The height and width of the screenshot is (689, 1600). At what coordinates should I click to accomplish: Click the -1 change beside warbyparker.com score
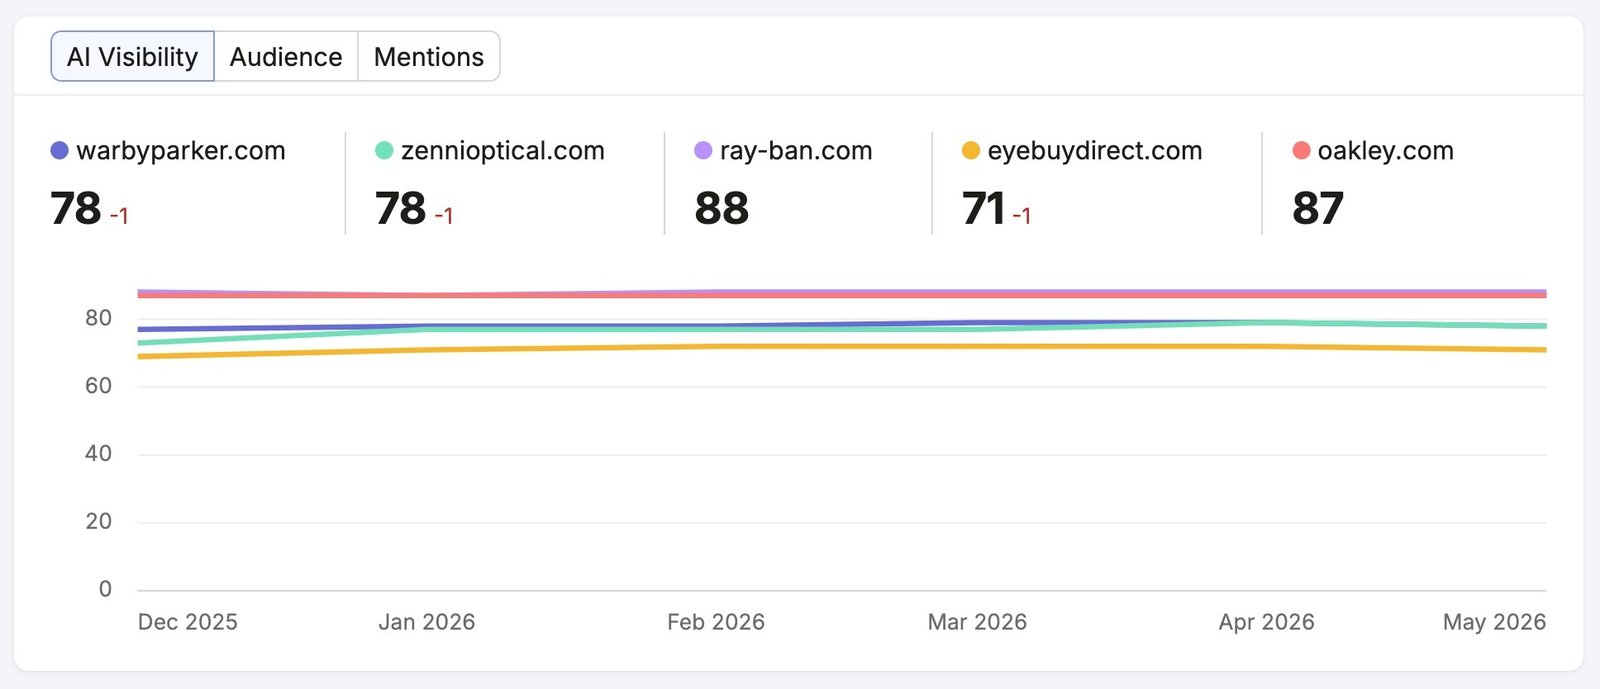point(119,216)
